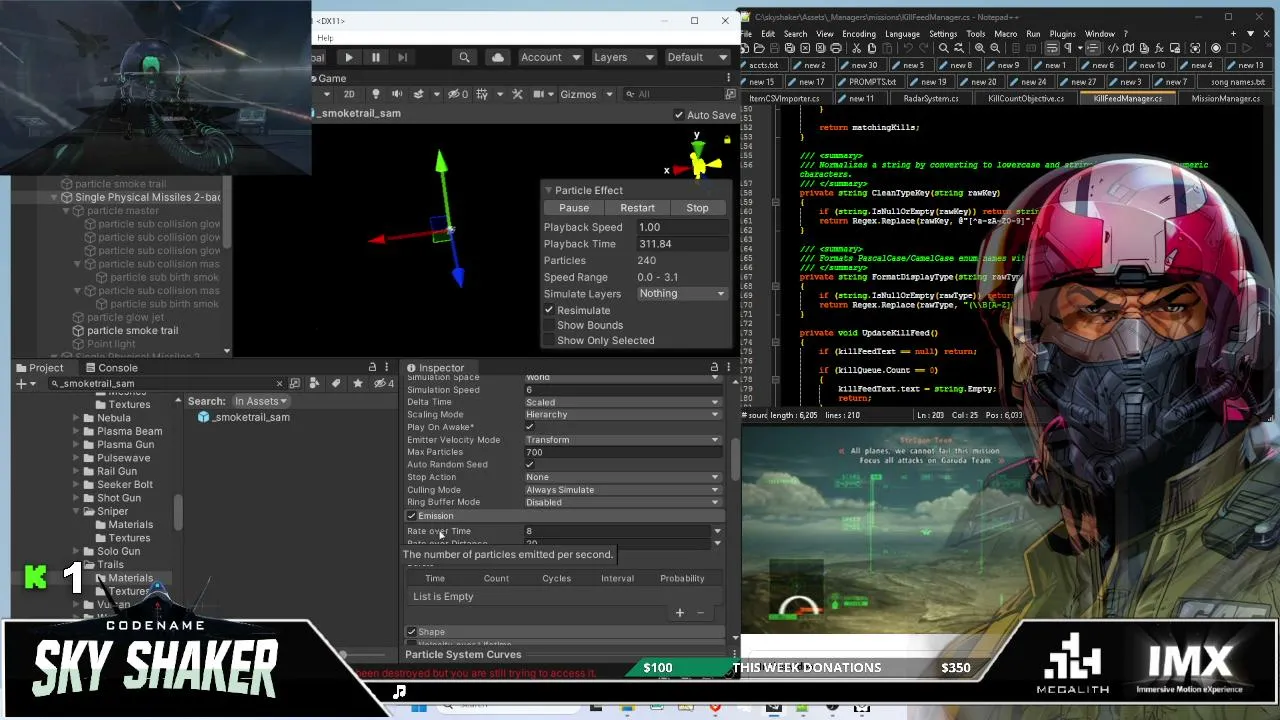Stop the Particle Effect simulation
The height and width of the screenshot is (720, 1280).
click(x=697, y=208)
